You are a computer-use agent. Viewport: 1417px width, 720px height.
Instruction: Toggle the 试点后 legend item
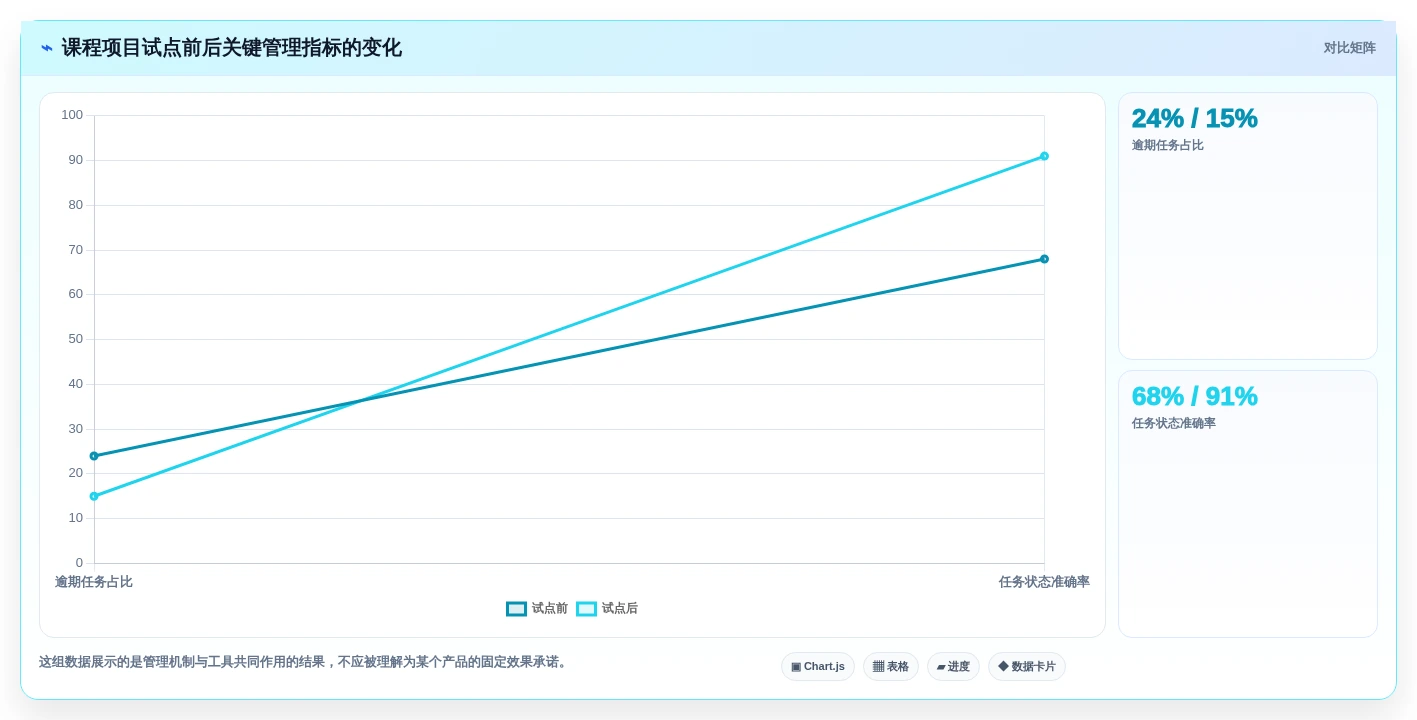pos(607,608)
